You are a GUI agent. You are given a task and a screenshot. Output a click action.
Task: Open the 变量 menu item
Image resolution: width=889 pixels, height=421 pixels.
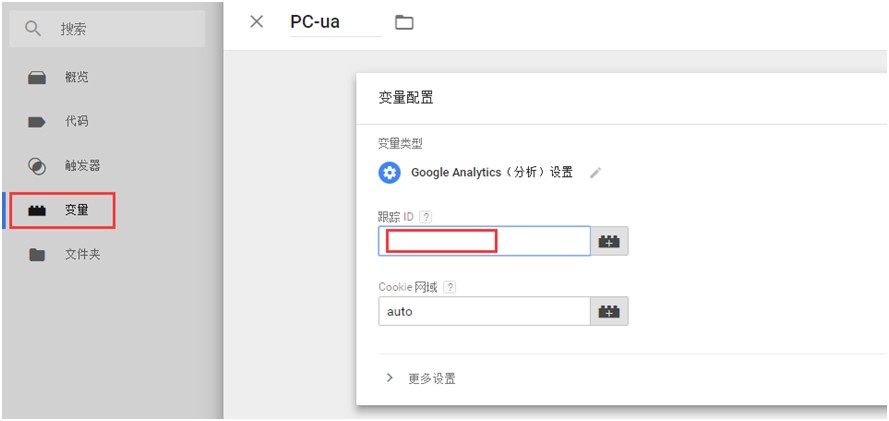pyautogui.click(x=76, y=210)
